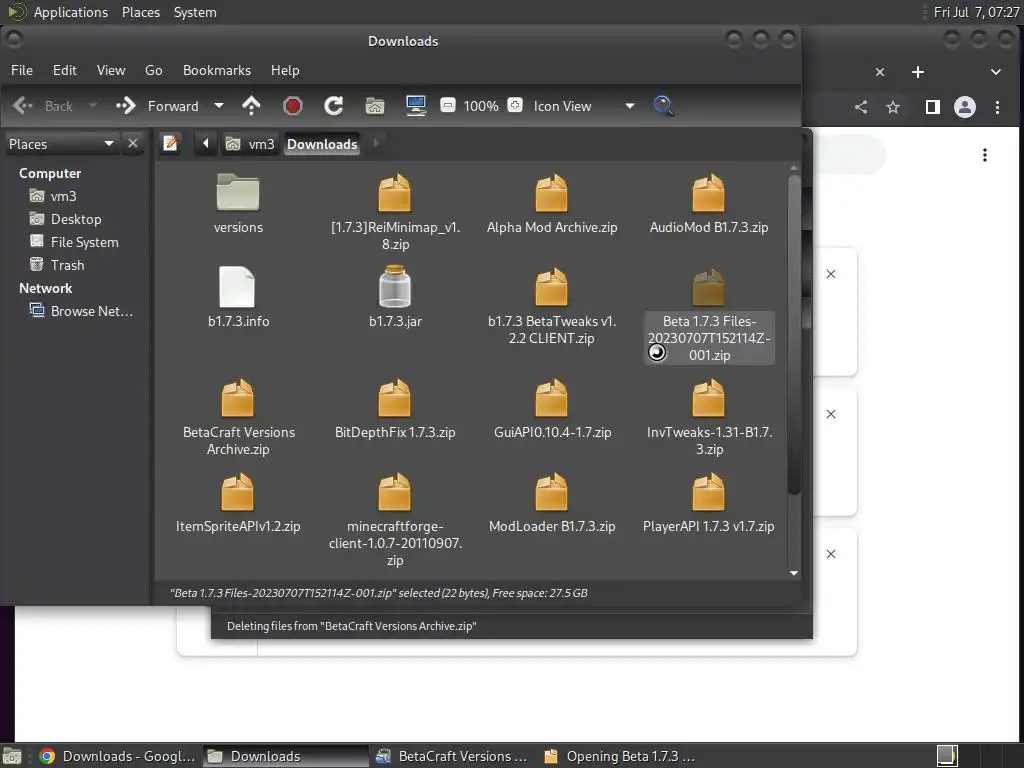Select the b1.7.3.jar file
The height and width of the screenshot is (768, 1024).
pyautogui.click(x=395, y=297)
